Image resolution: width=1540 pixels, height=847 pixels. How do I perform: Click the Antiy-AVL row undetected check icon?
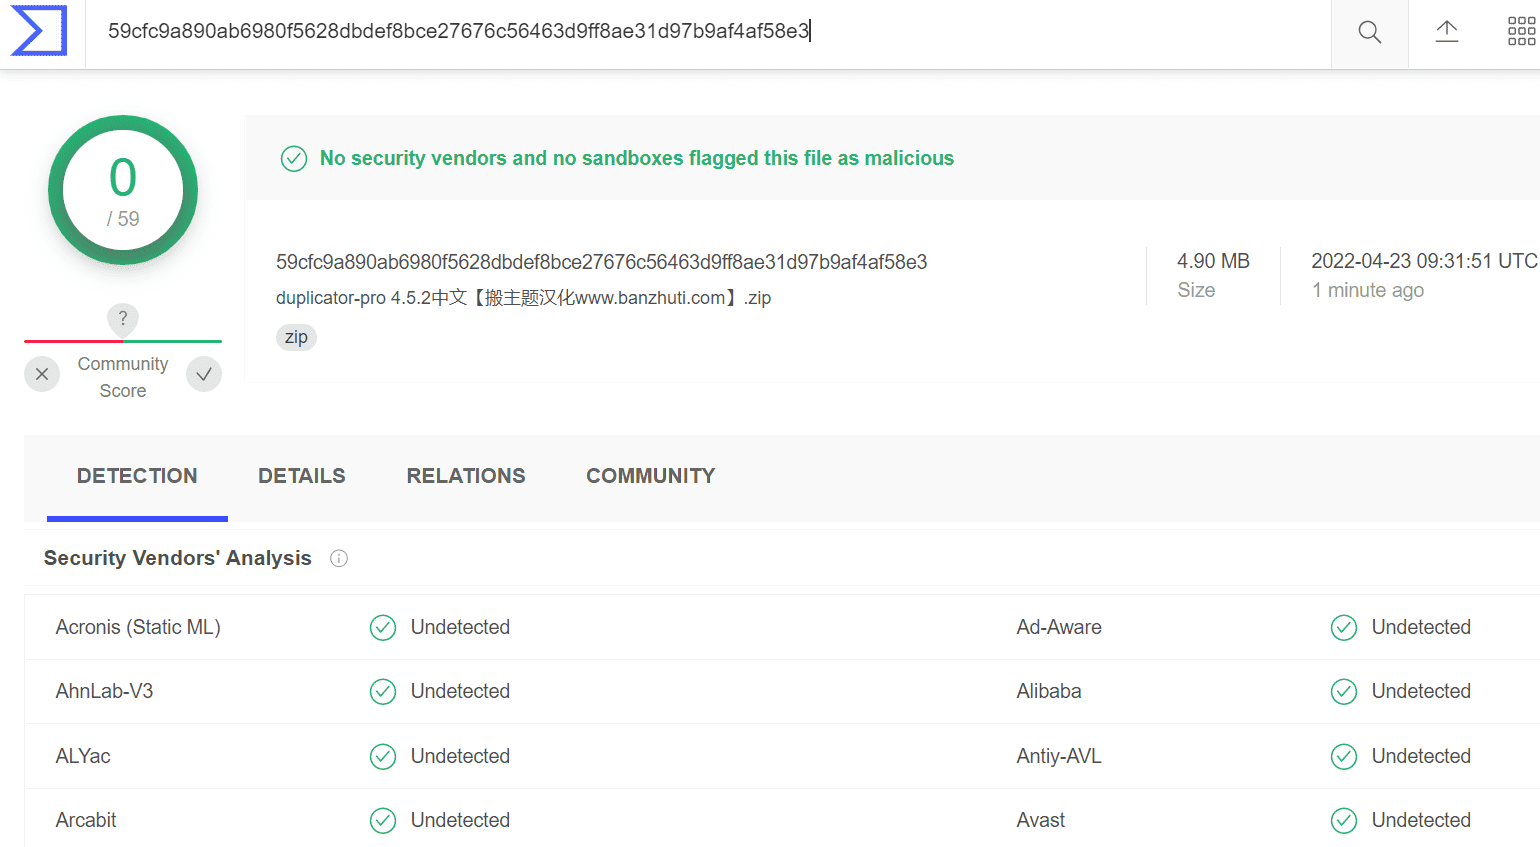click(x=1344, y=757)
